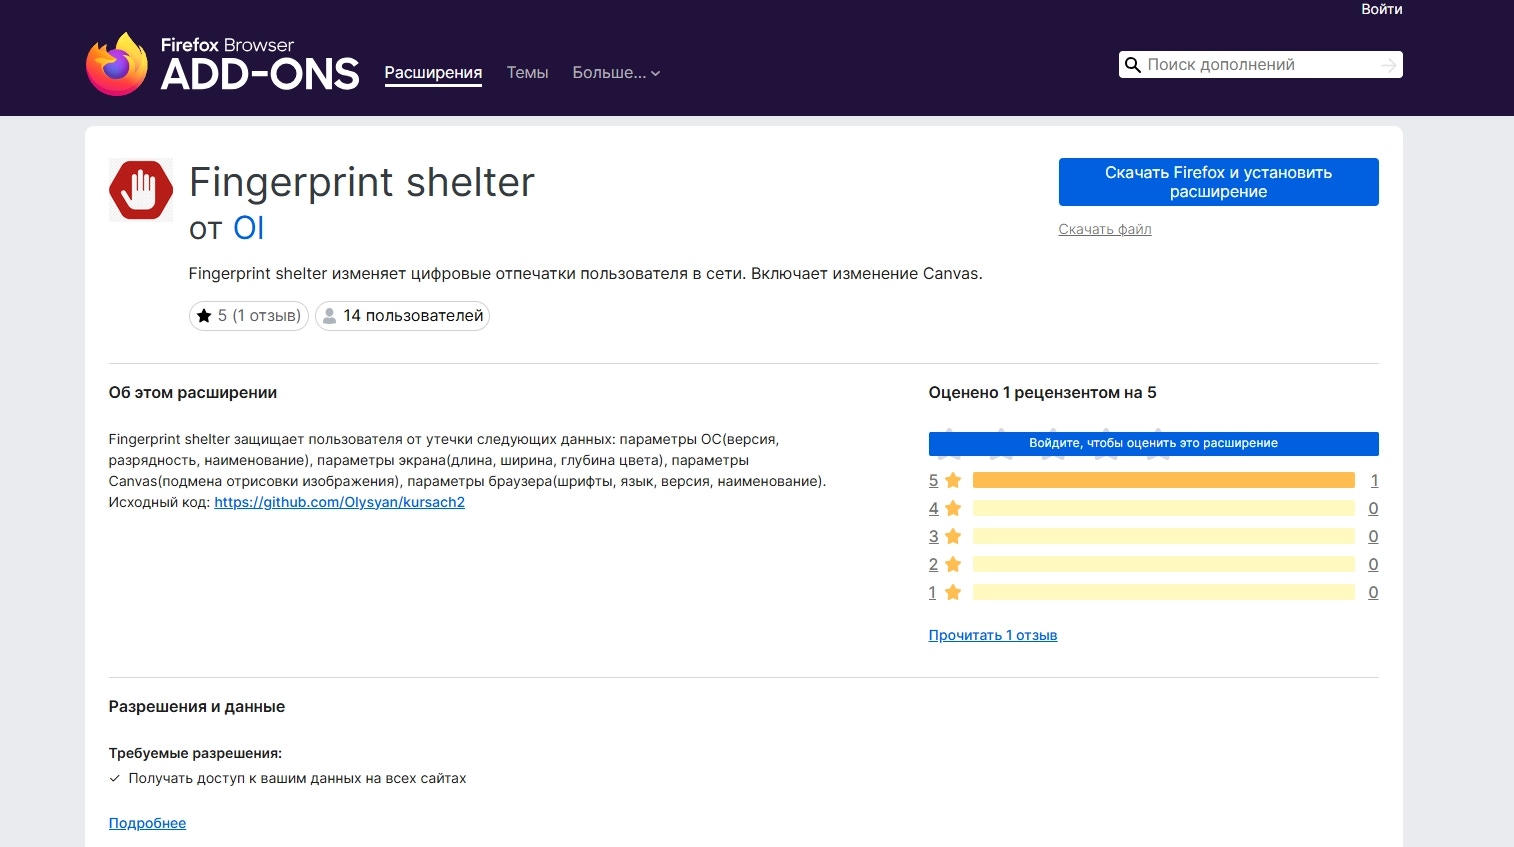Click the star next to 5 rating row
Viewport: 1514px width, 847px height.
tap(953, 481)
